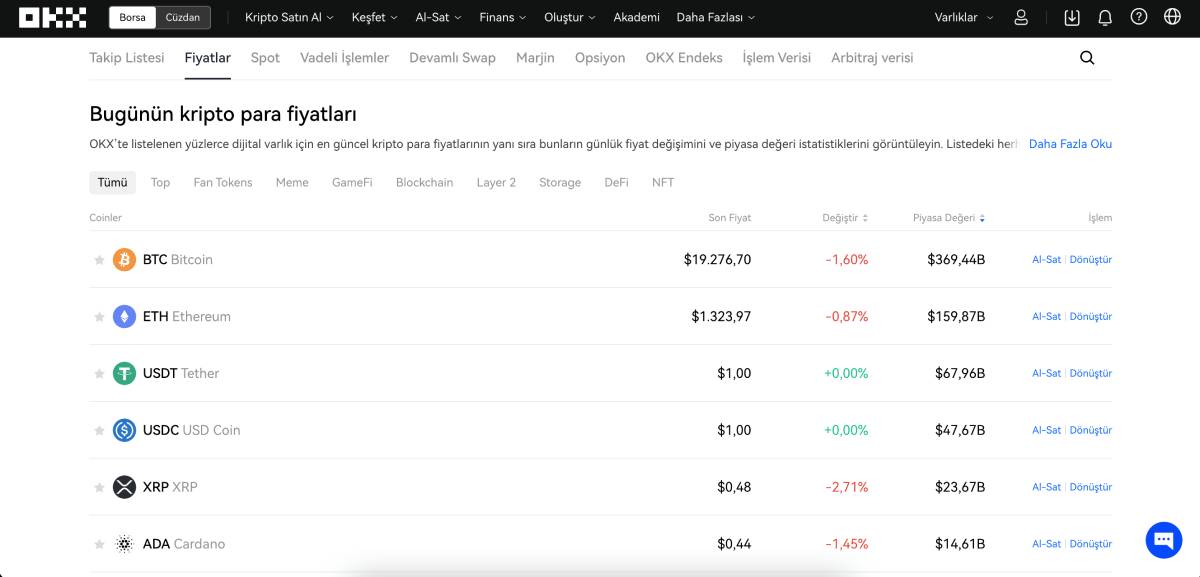Select the Blockchain category filter
Viewport: 1200px width, 577px height.
click(x=424, y=183)
